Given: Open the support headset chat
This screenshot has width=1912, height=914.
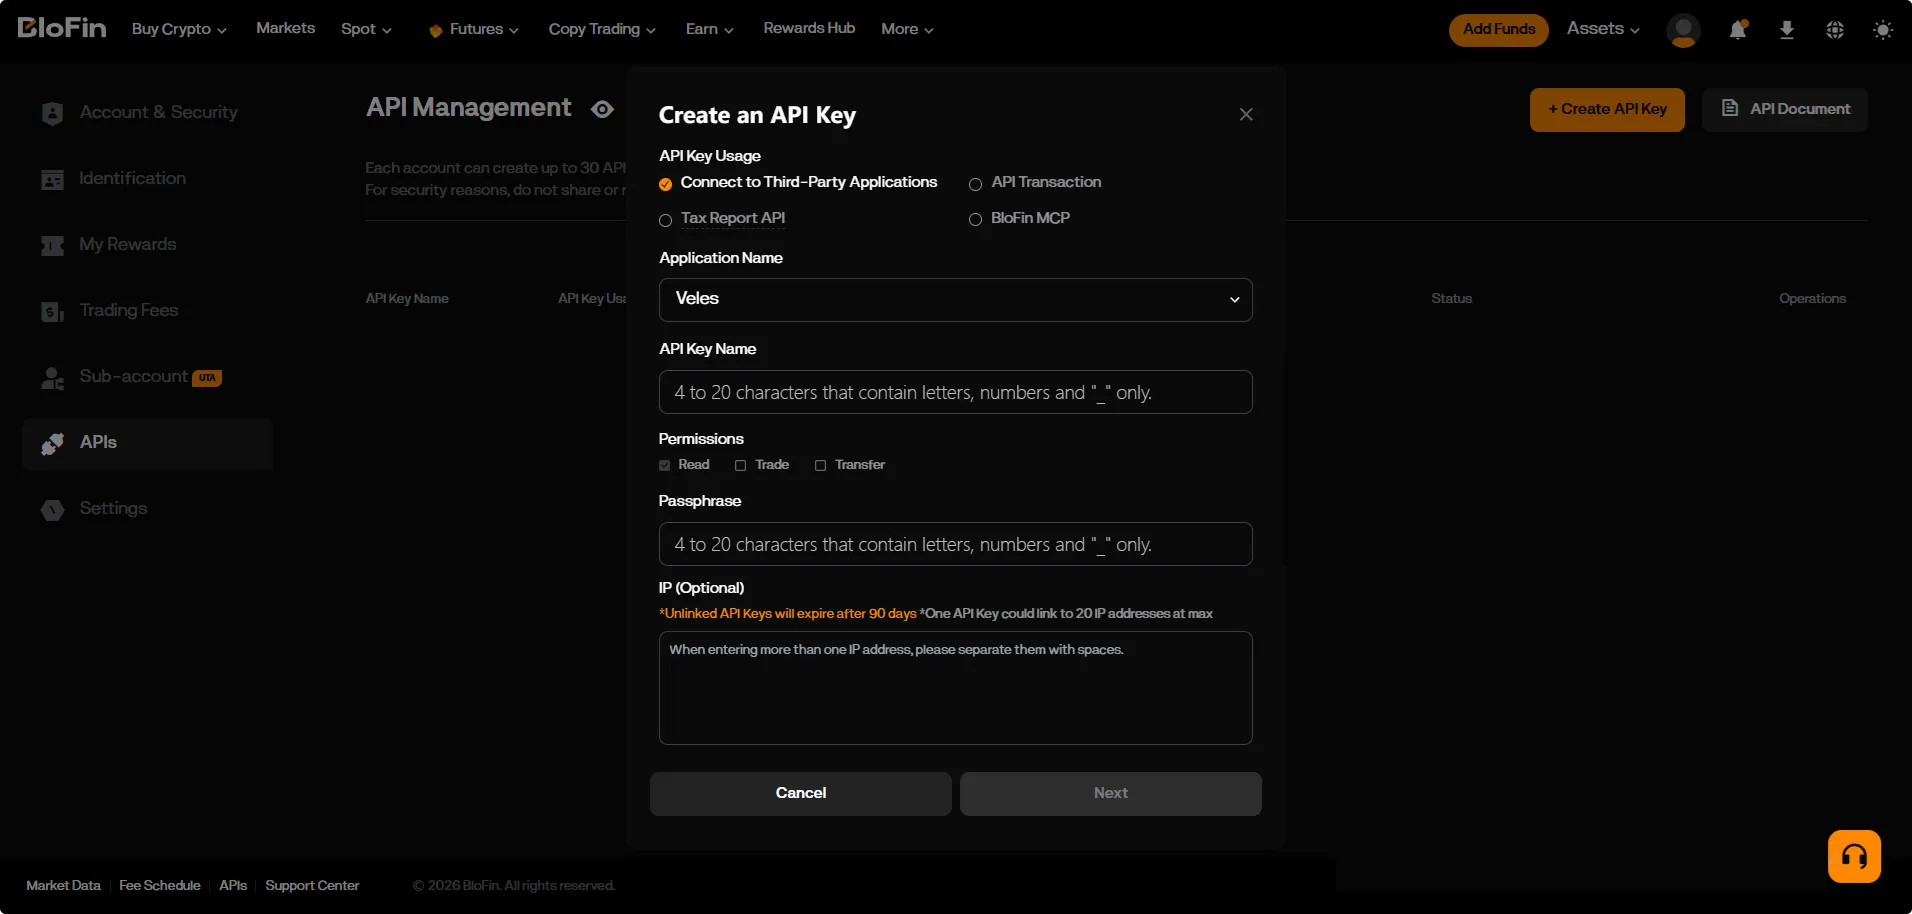Looking at the screenshot, I should [x=1854, y=856].
